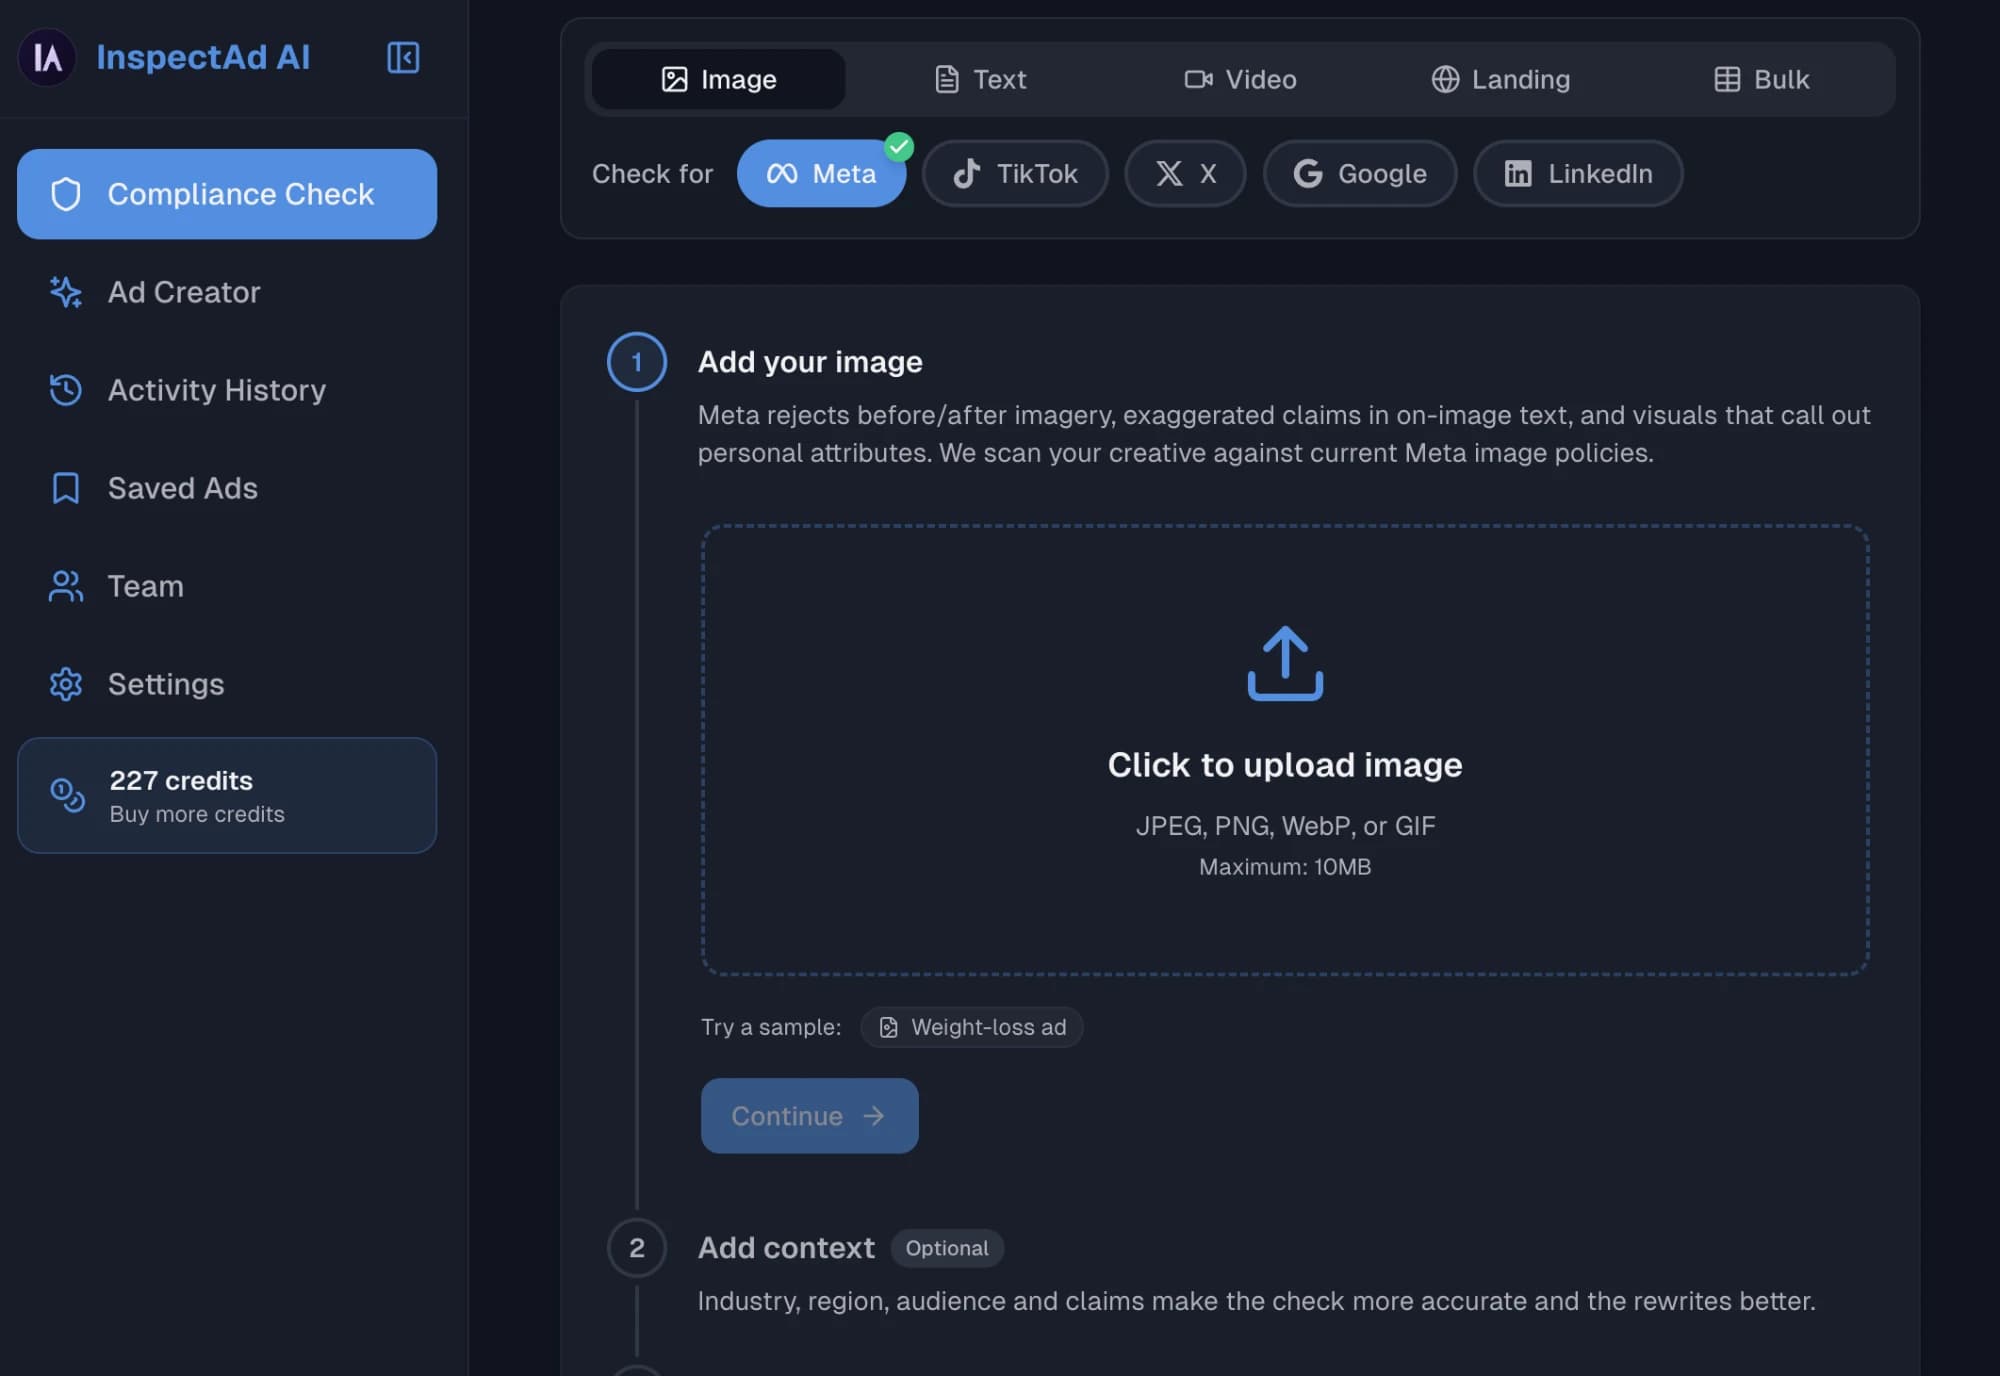Screen dimensions: 2000x1376
Task: Toggle TikTok platform check
Action: (x=1015, y=173)
